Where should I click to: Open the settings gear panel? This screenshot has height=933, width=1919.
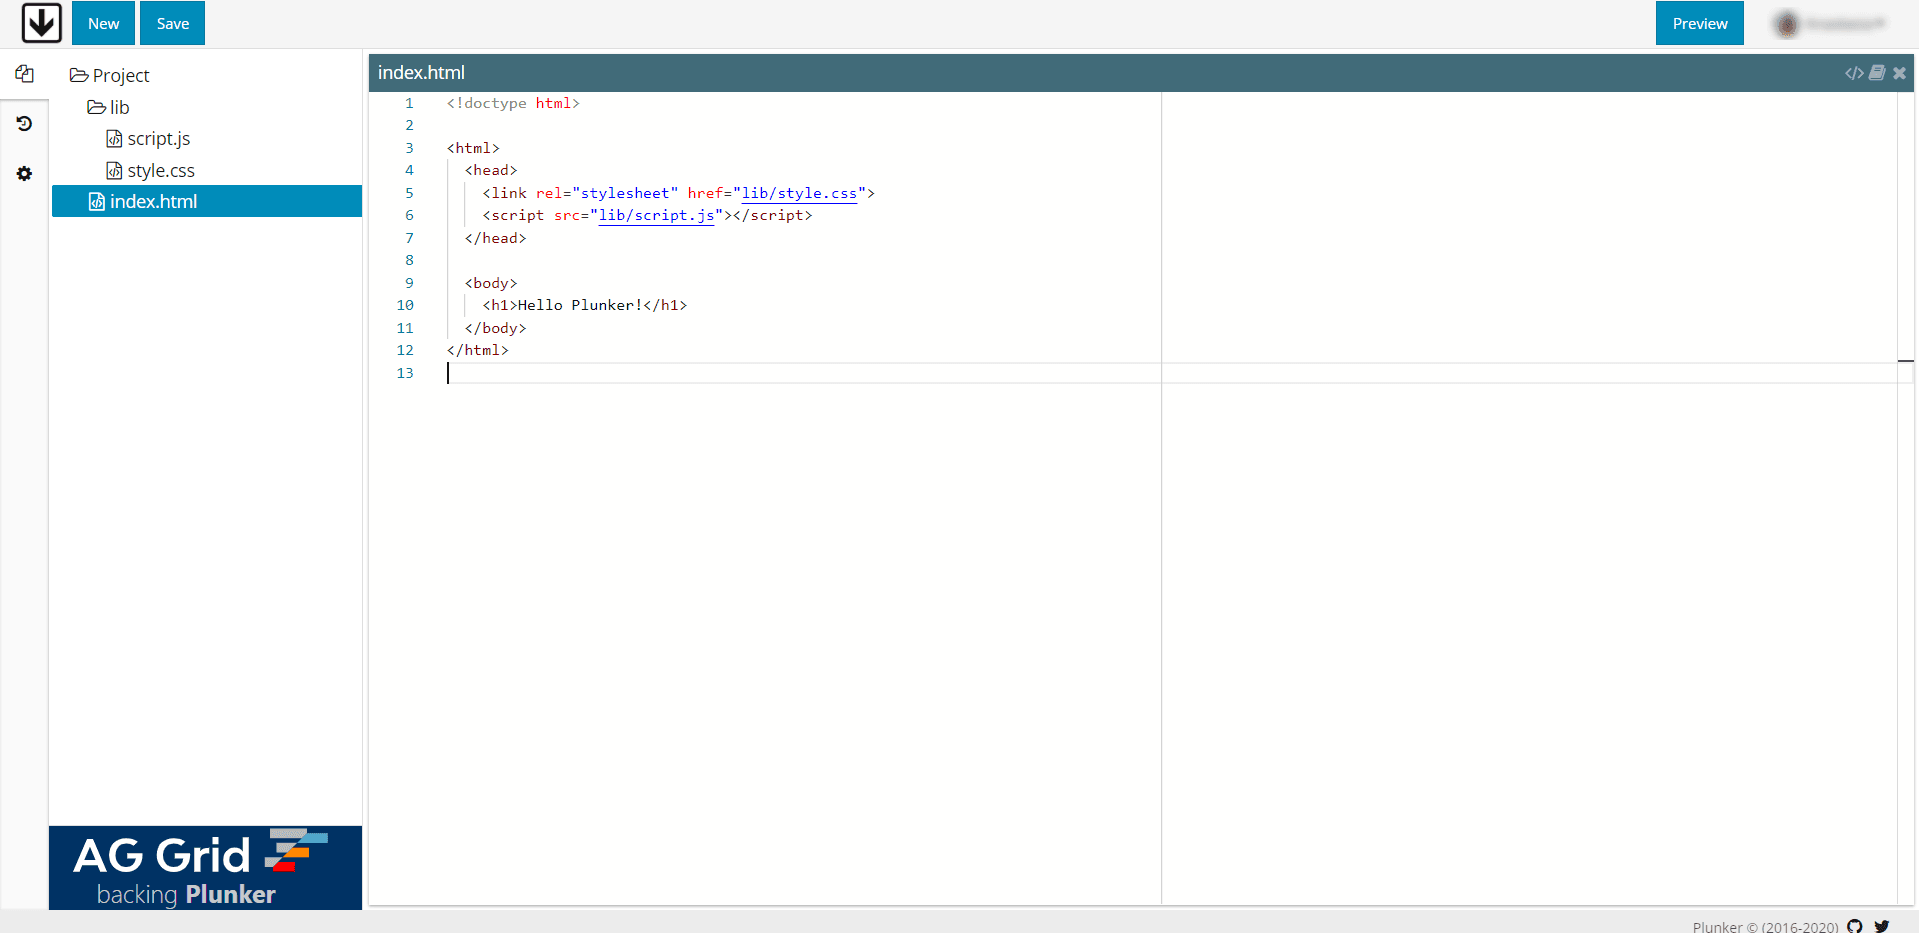click(25, 174)
